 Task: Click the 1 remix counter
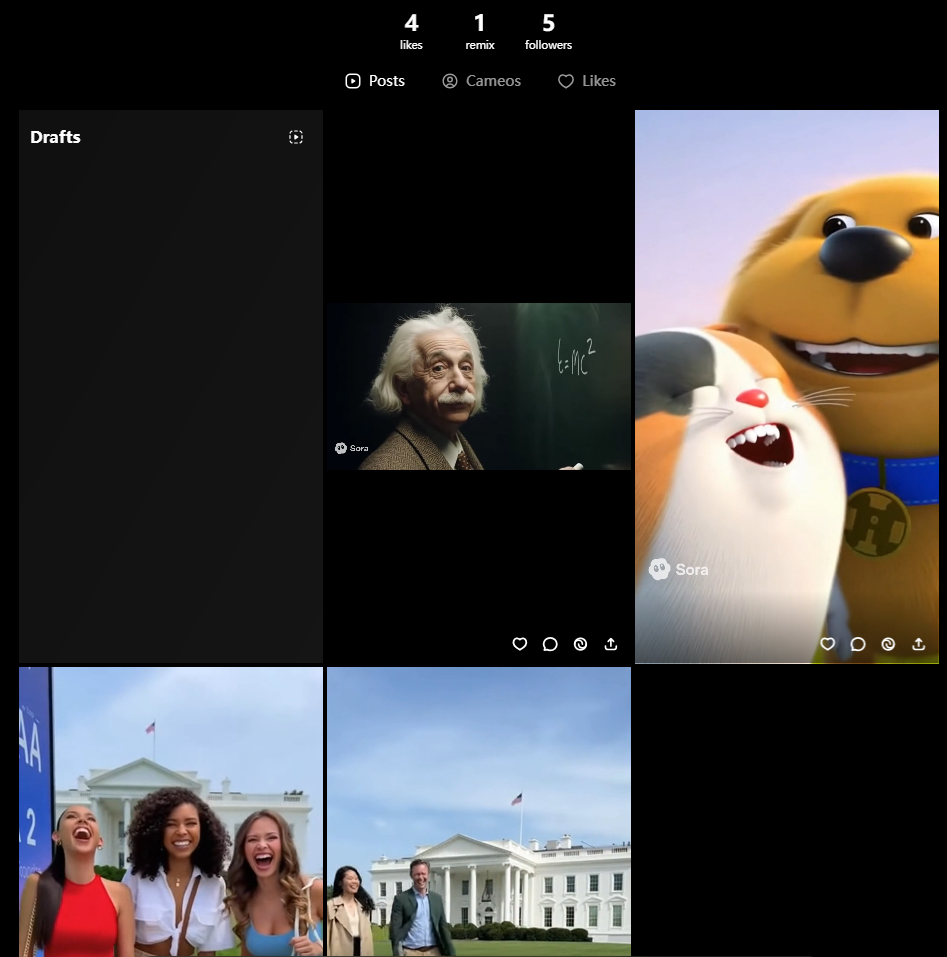click(480, 31)
